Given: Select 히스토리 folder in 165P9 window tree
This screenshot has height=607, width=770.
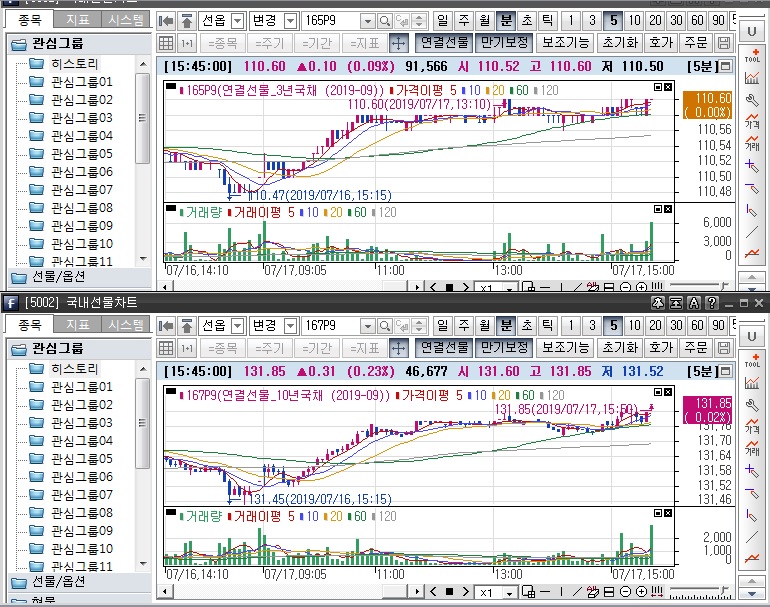Looking at the screenshot, I should point(75,64).
